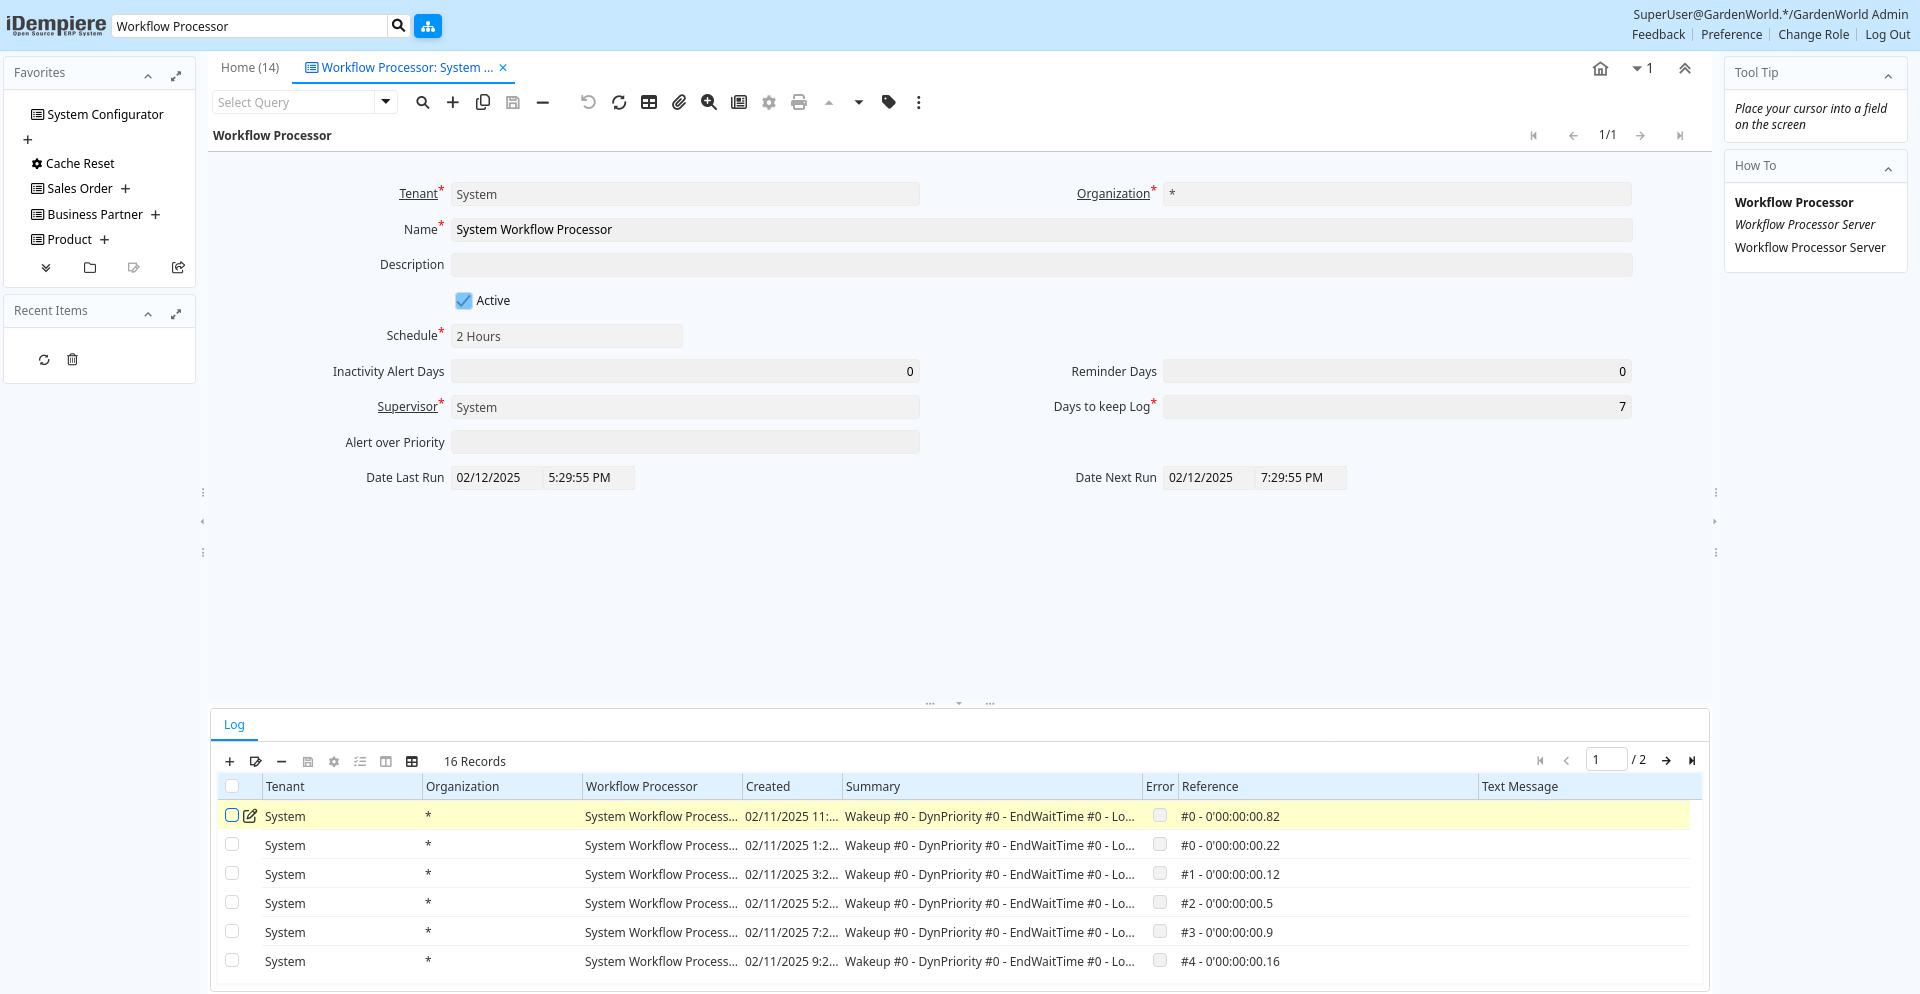Click the New Record plus icon in main toolbar
1920x994 pixels.
tap(453, 102)
